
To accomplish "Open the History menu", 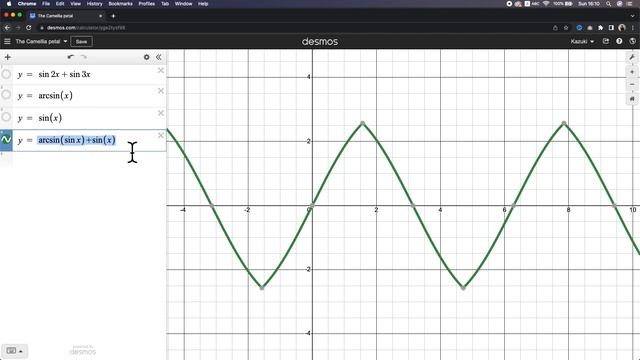I will point(95,4).
